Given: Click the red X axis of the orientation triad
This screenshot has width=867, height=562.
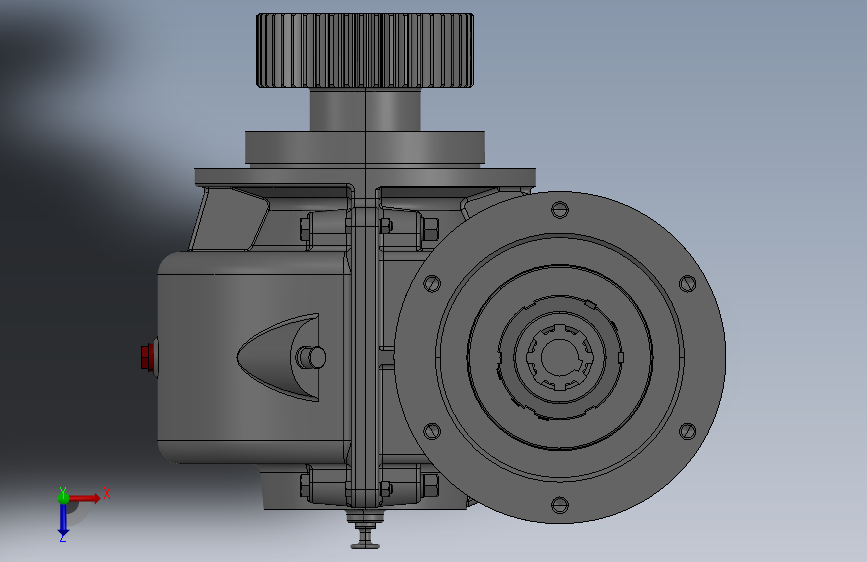Looking at the screenshot, I should (85, 498).
